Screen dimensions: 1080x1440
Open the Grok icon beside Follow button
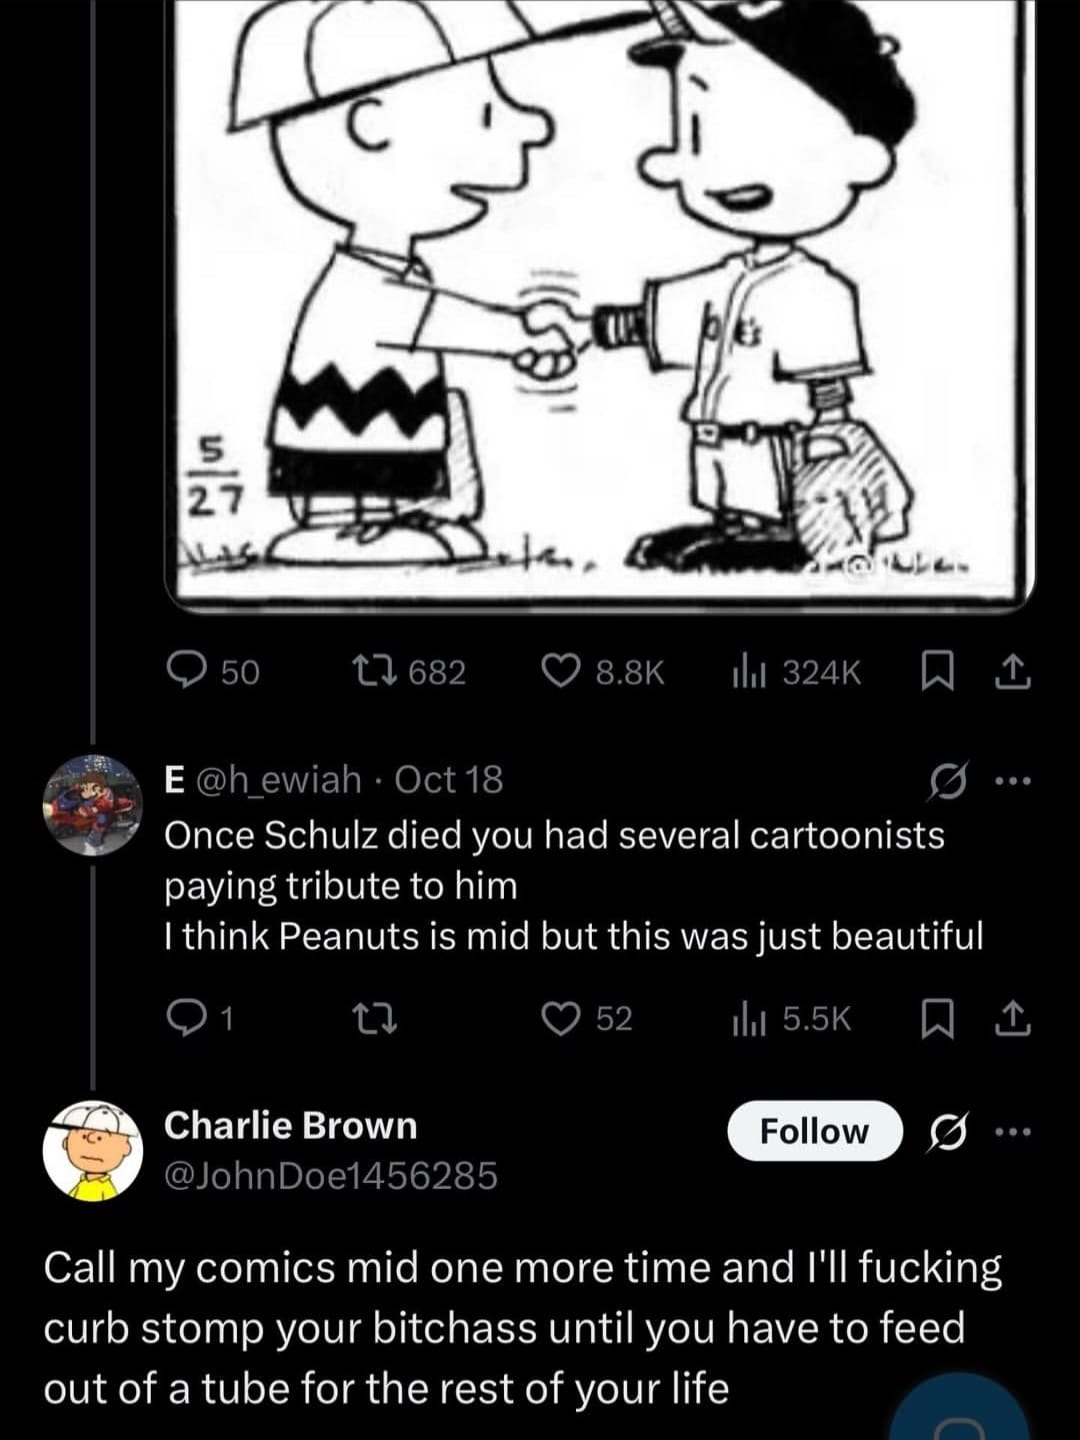coord(943,1132)
